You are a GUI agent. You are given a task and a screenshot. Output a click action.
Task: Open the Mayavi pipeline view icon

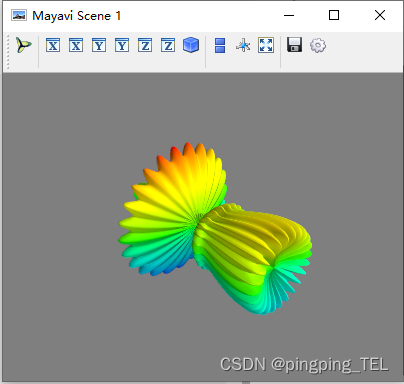(x=24, y=45)
